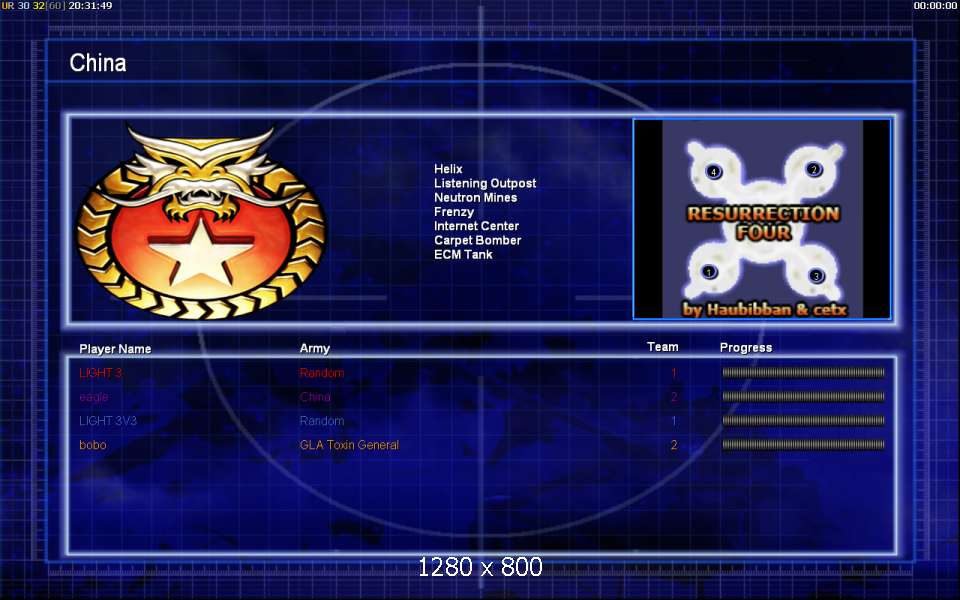Screen dimensions: 960x600
Task: Select player bobo in the list
Action: pos(92,444)
